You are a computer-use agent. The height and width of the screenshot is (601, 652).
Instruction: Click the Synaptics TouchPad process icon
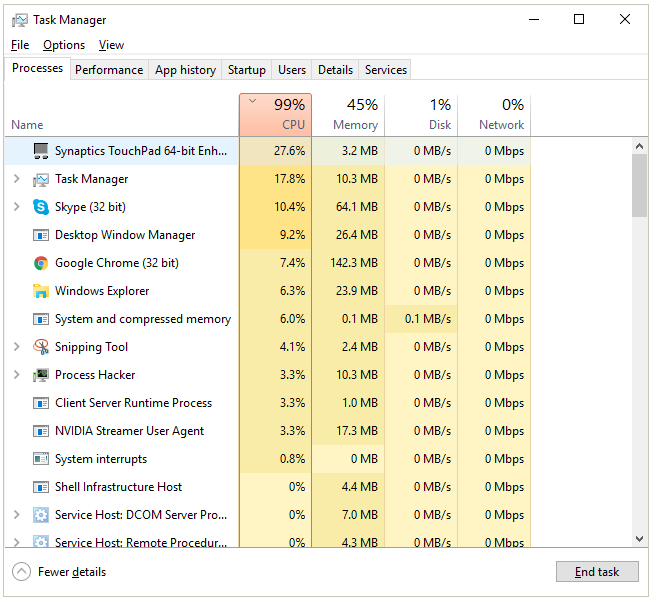point(41,151)
